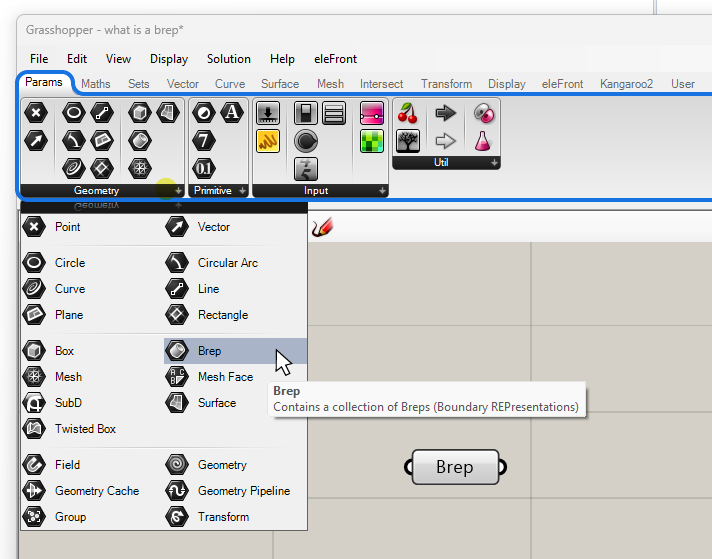Click the dark arrow icon in Util panel
Viewport: 712px width, 559px height.
[445, 113]
